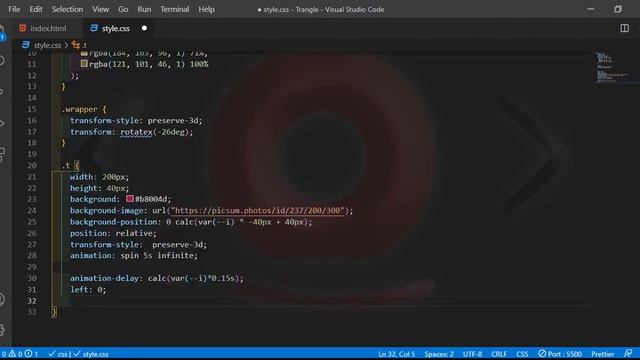The height and width of the screenshot is (360, 640).
Task: Open the Edit menu
Action: (36, 9)
